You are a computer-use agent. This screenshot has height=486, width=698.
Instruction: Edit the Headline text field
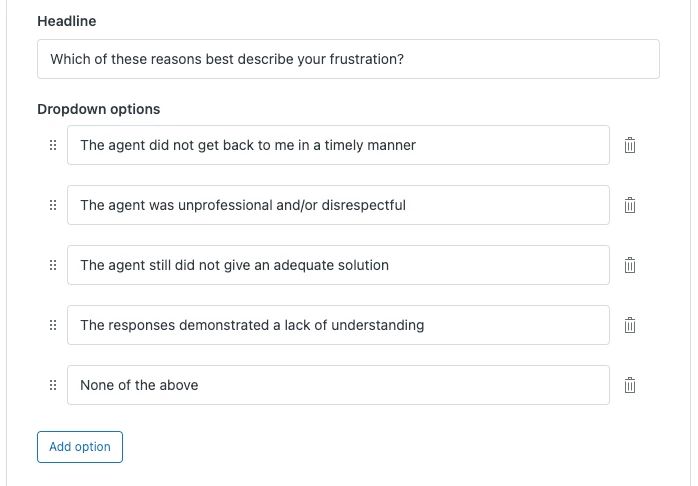[x=348, y=59]
